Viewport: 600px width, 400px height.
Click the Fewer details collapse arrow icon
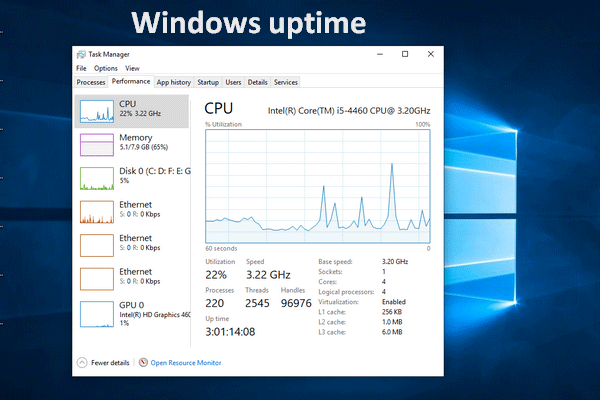82,362
